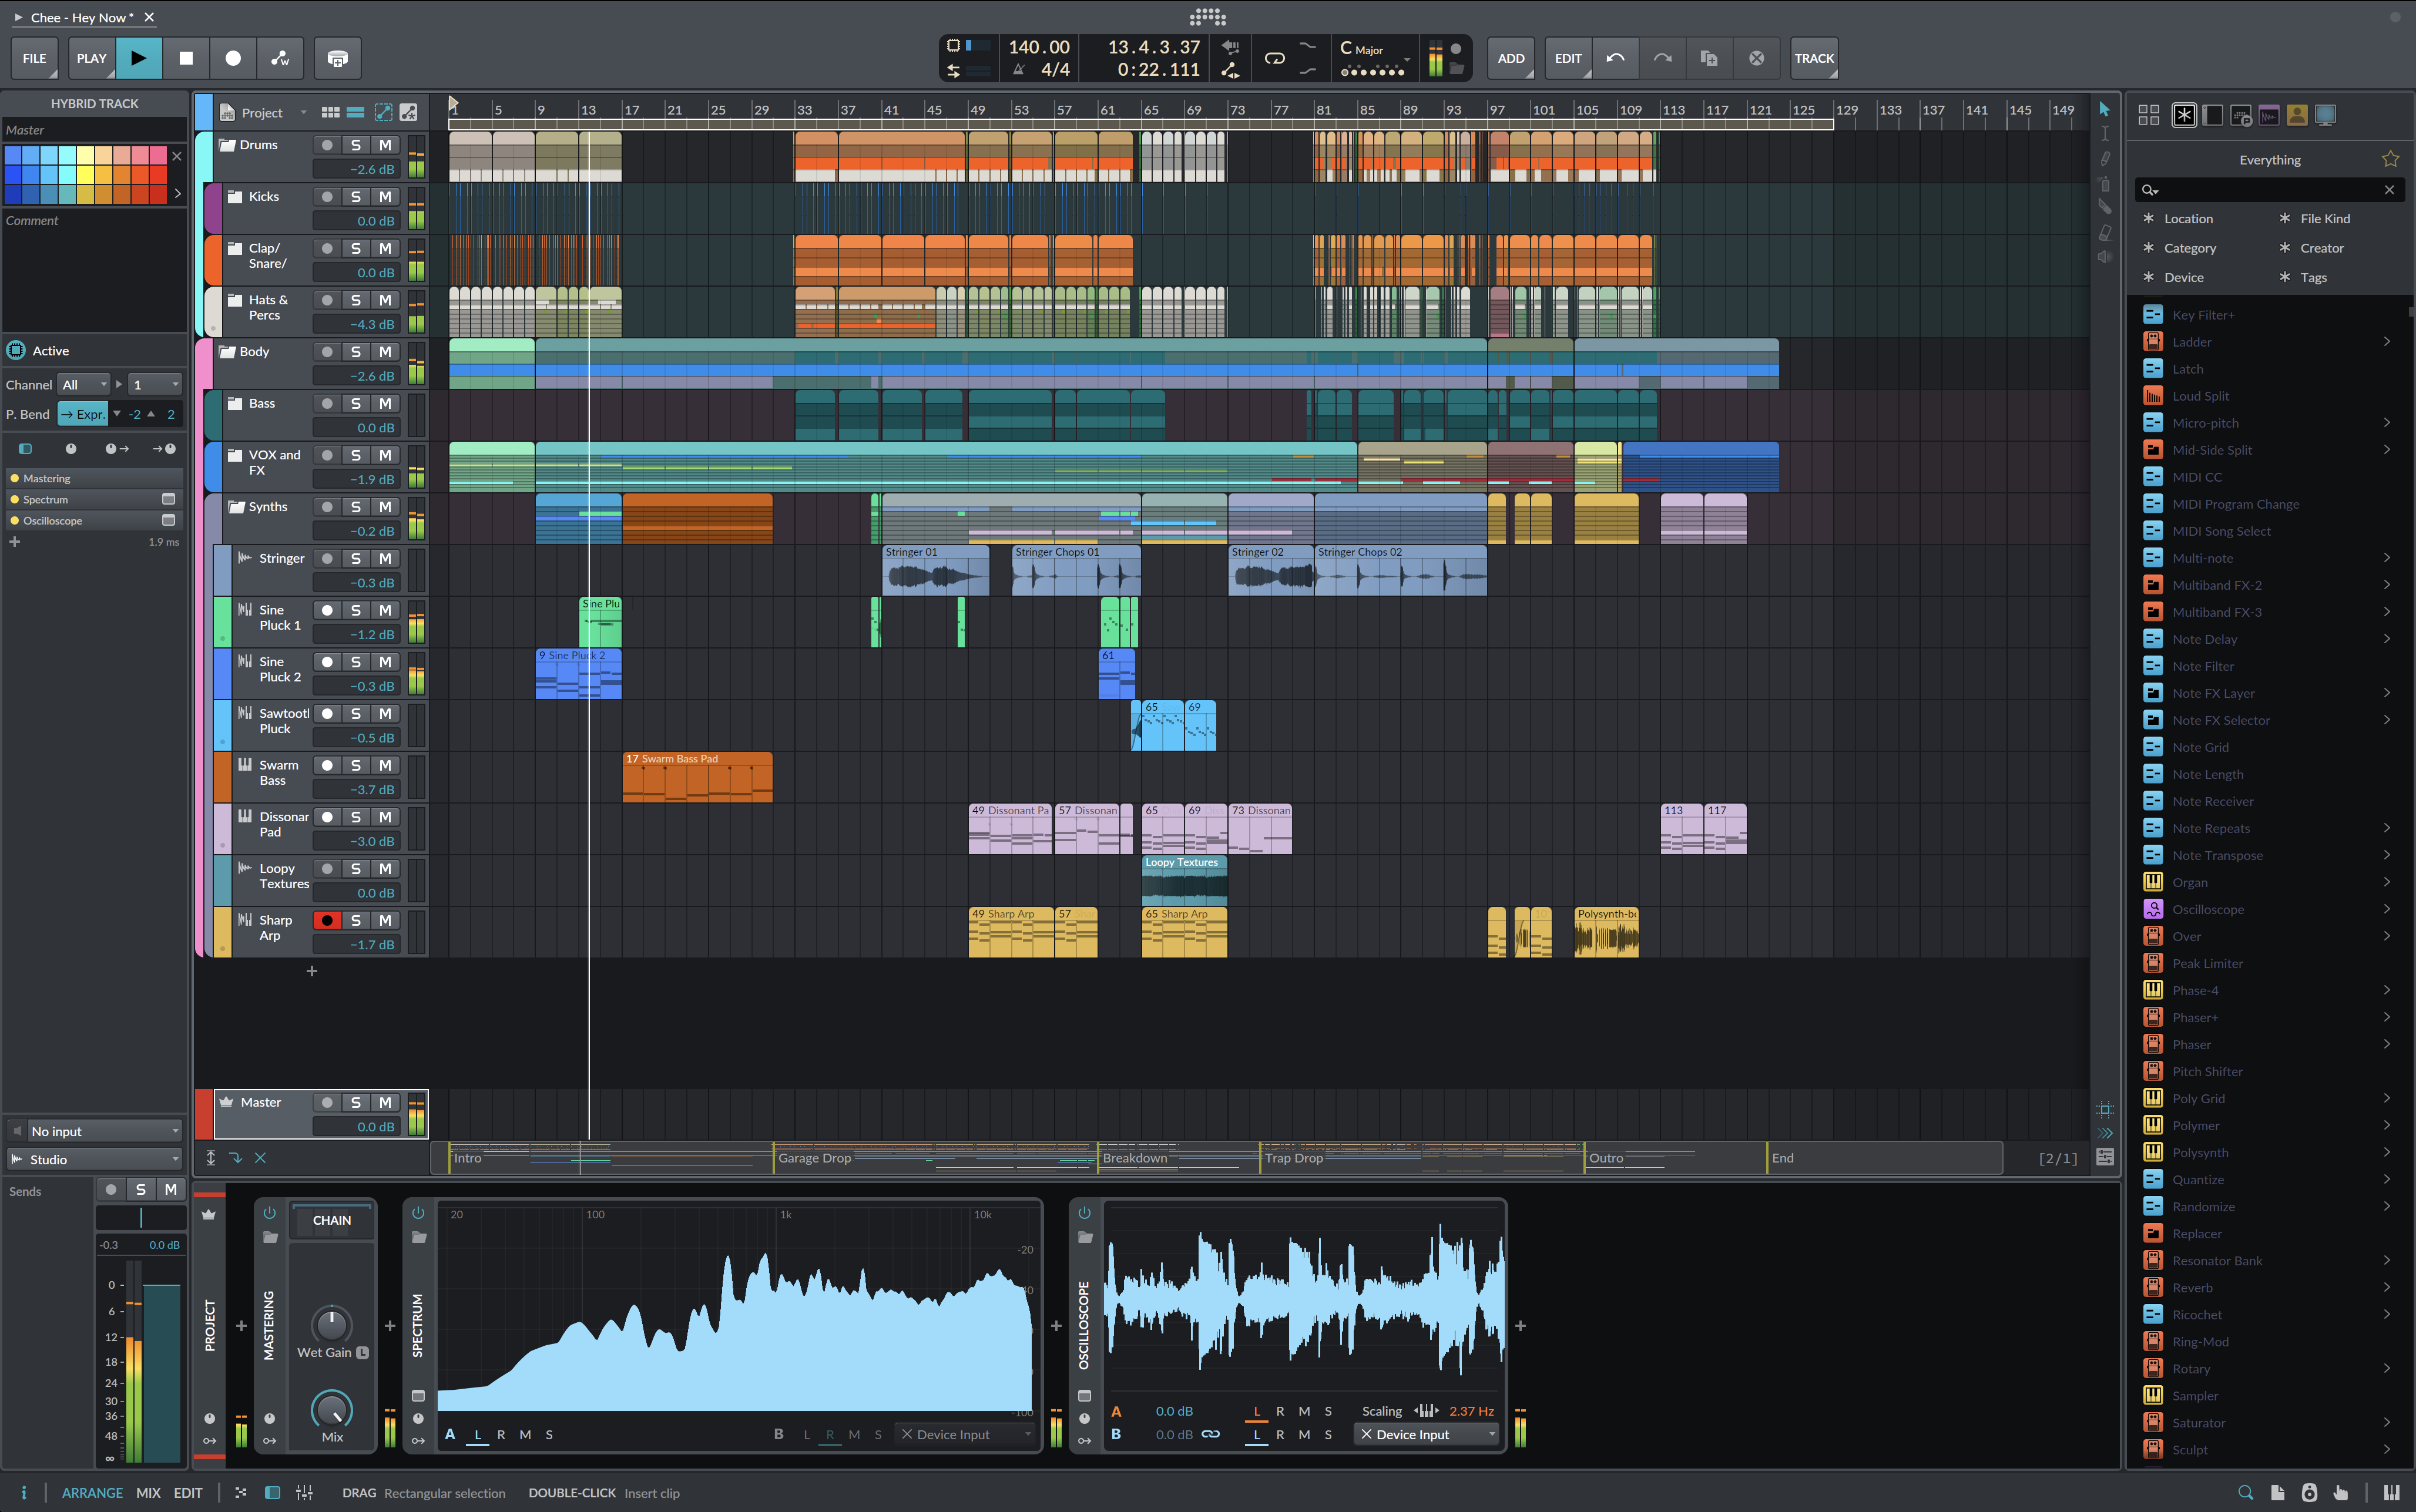Click the Oscilloscope device power icon

[x=1084, y=1213]
